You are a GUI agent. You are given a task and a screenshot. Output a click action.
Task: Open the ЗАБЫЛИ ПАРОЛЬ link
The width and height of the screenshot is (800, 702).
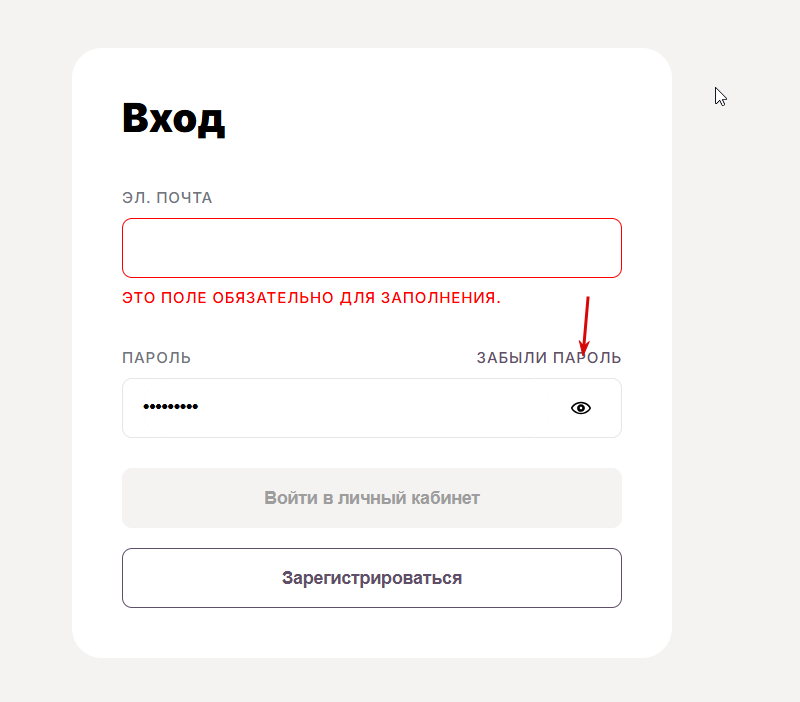tap(548, 358)
